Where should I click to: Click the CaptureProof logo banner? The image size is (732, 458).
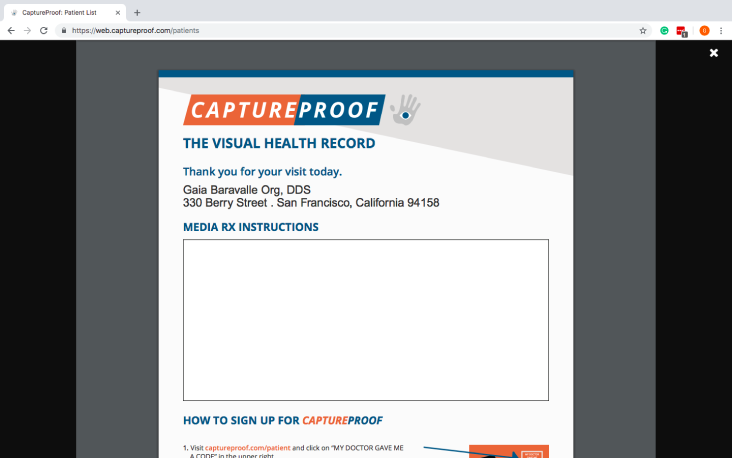(x=284, y=110)
